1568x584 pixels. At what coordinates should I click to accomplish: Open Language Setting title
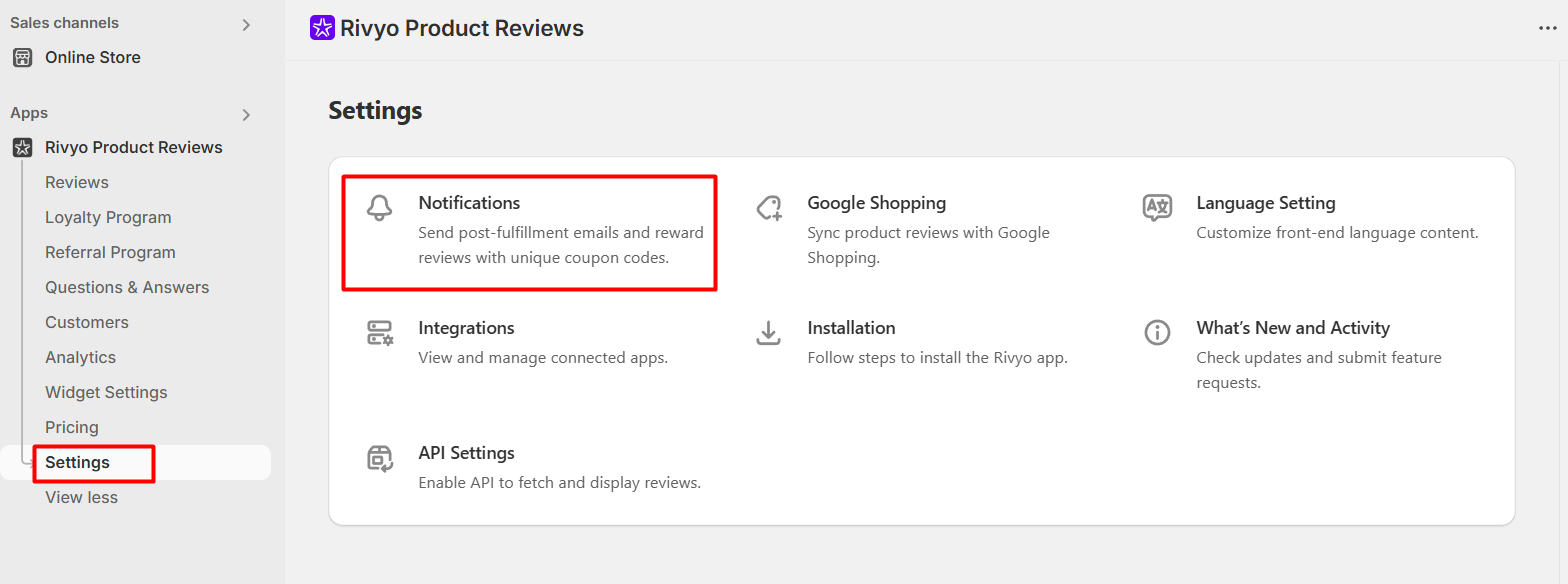pyautogui.click(x=1266, y=203)
